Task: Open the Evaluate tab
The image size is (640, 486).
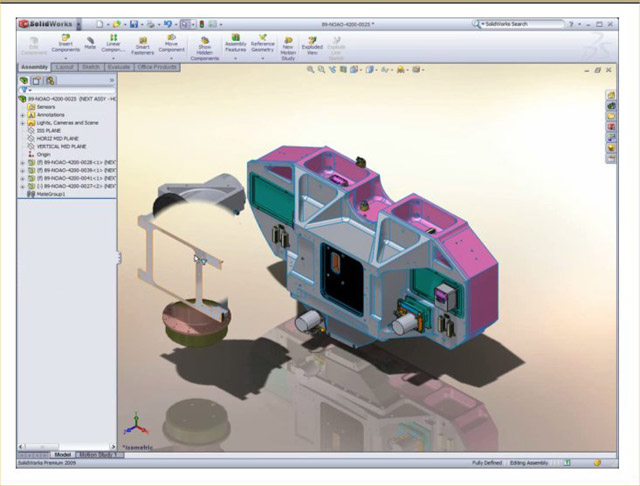Action: [x=119, y=67]
